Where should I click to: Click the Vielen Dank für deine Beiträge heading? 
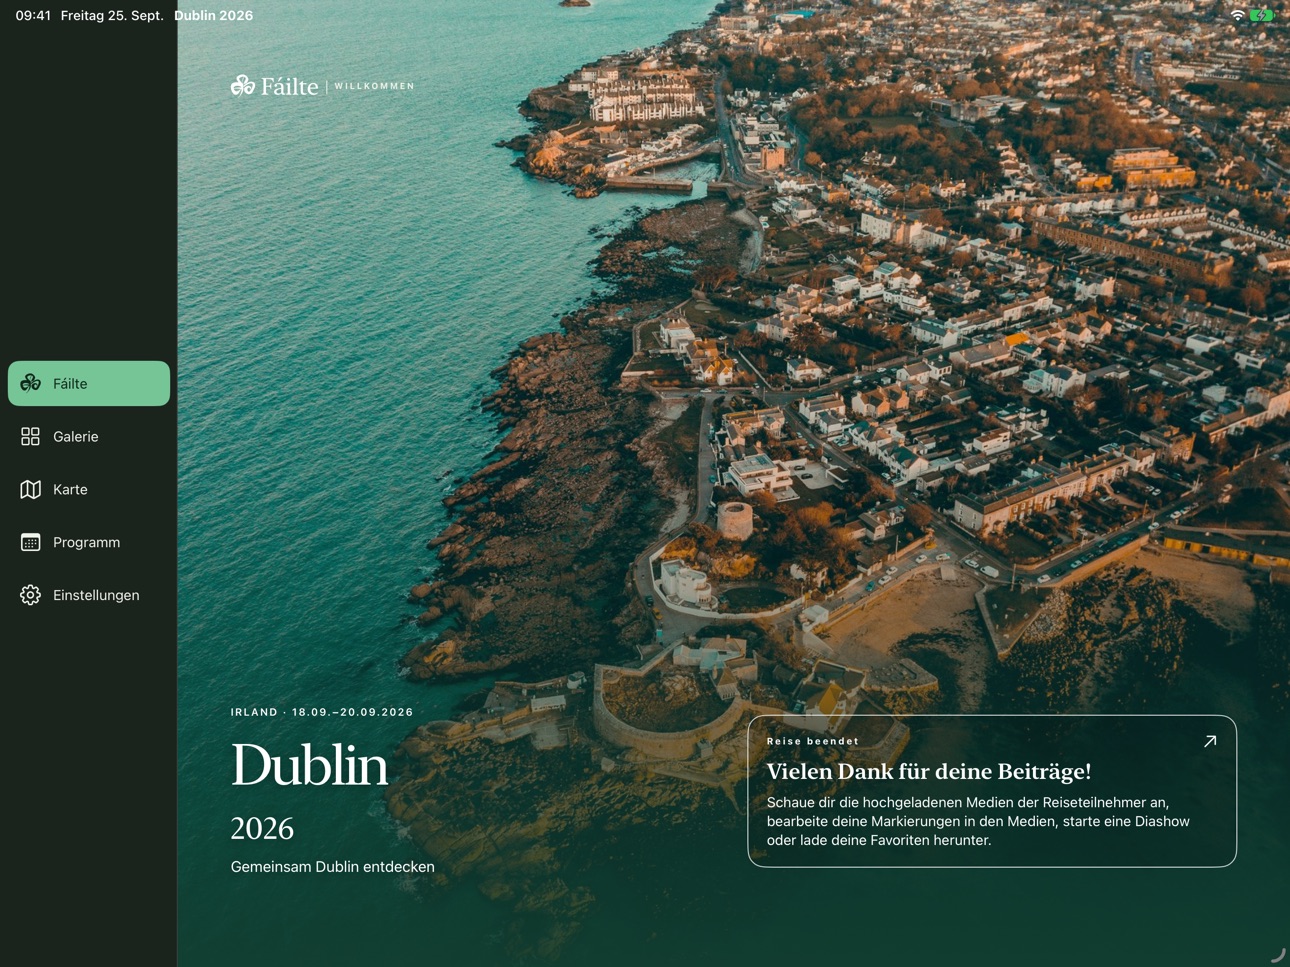click(929, 771)
